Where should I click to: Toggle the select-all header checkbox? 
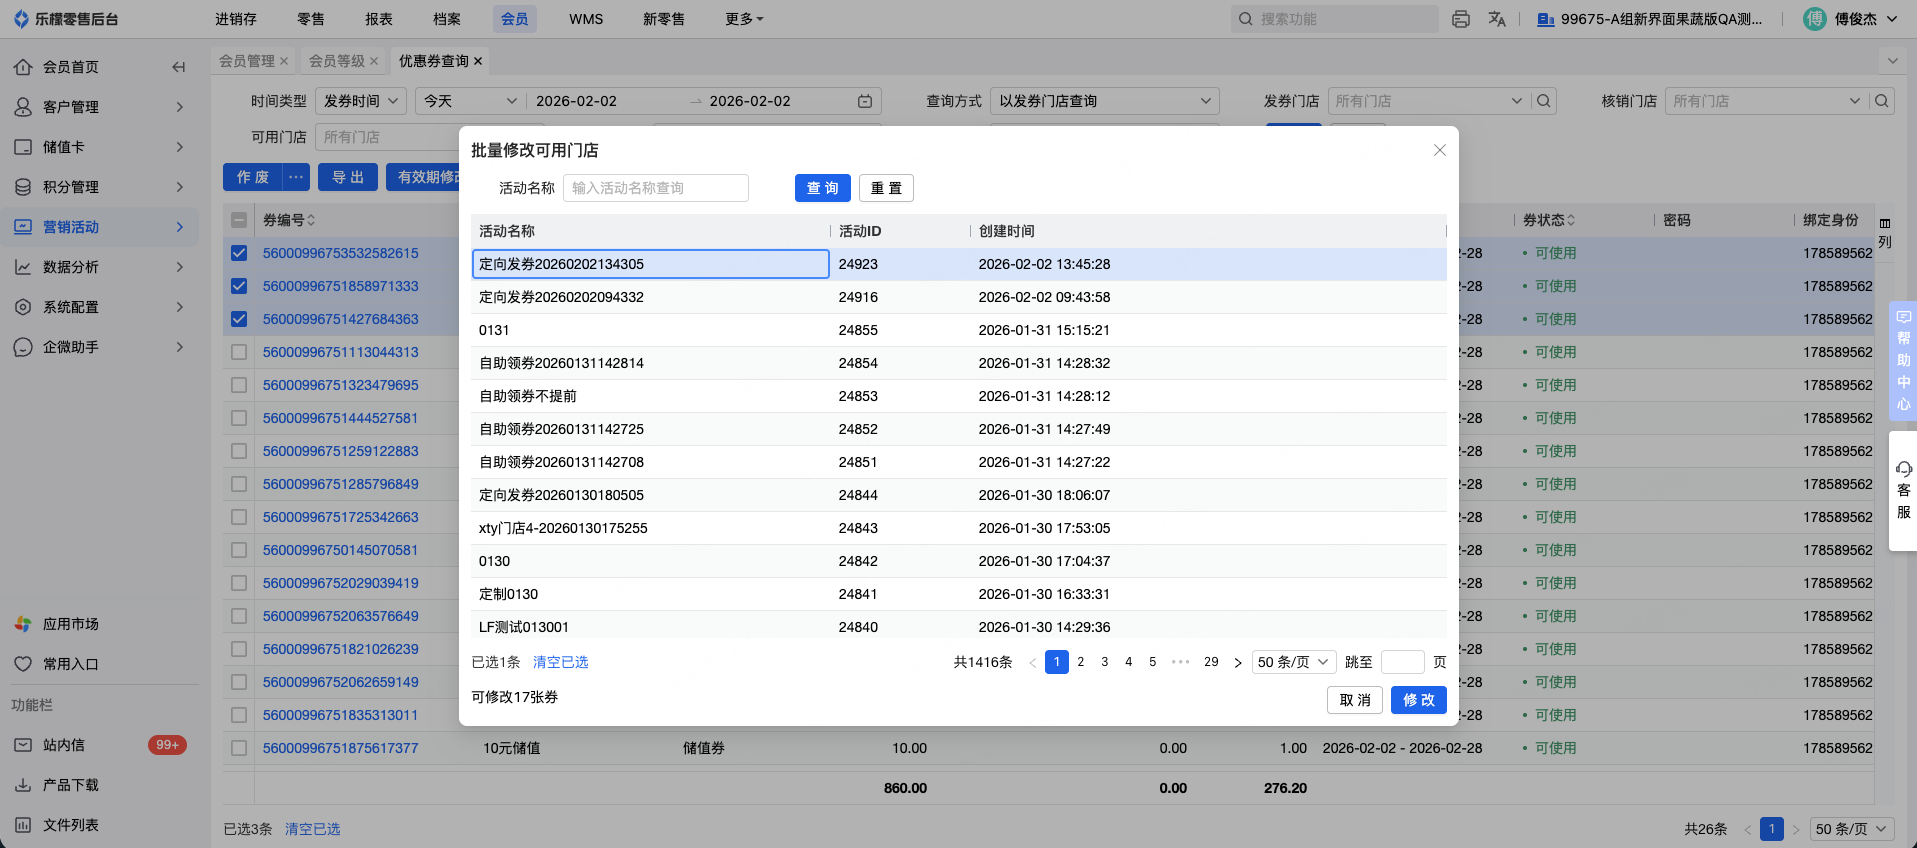click(x=239, y=220)
